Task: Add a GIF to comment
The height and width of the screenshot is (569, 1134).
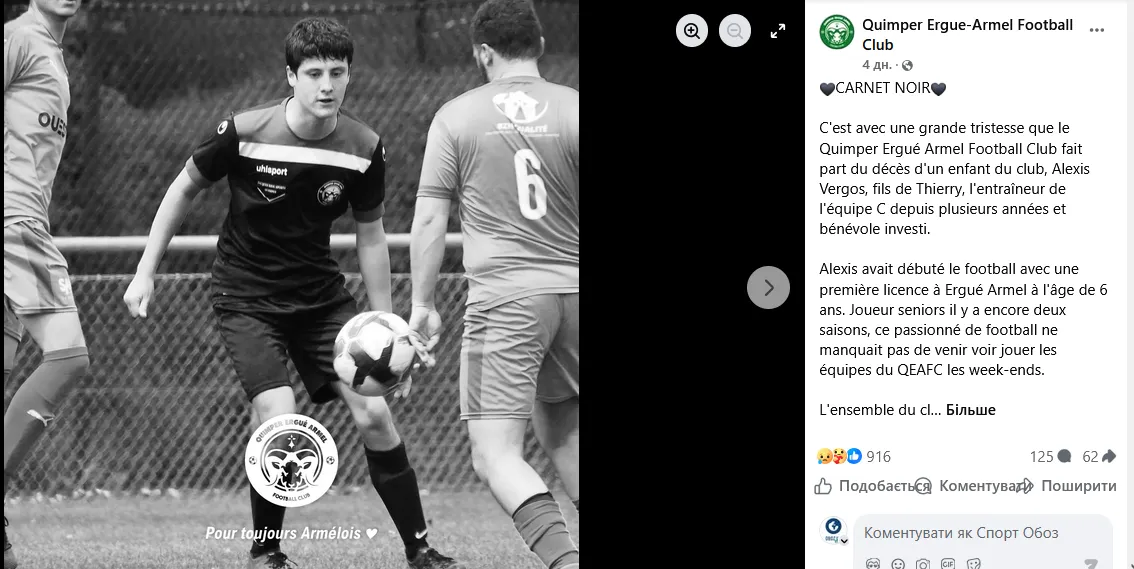Action: click(947, 564)
